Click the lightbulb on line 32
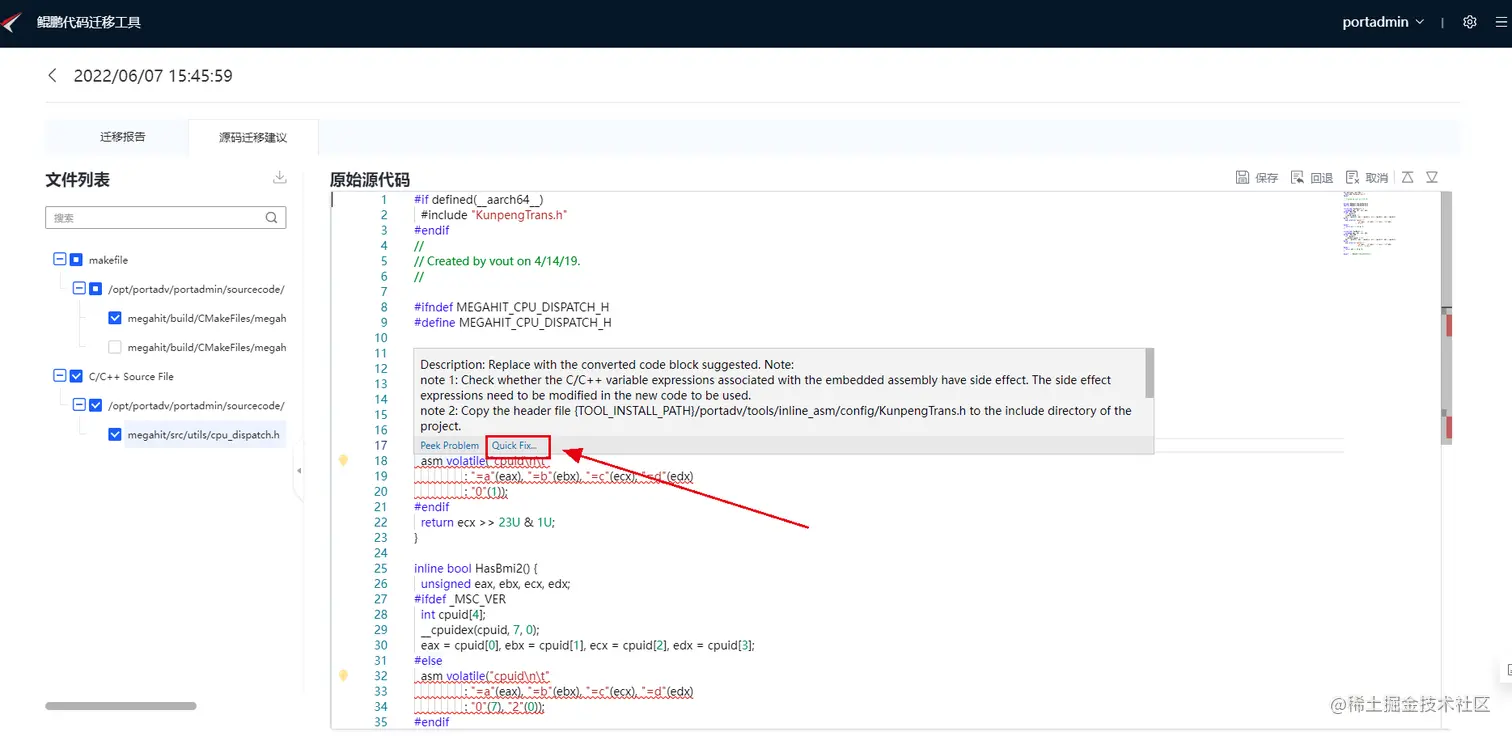 click(x=343, y=676)
